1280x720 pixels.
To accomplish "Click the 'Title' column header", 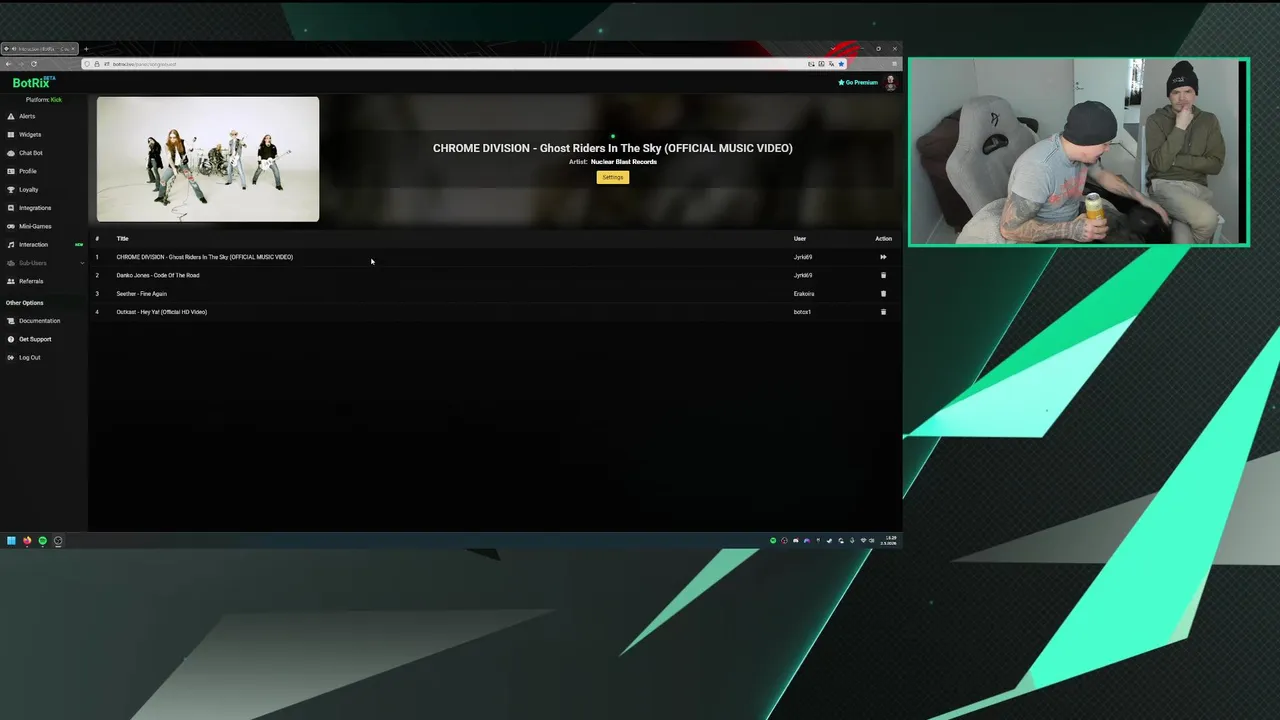I will click(122, 239).
